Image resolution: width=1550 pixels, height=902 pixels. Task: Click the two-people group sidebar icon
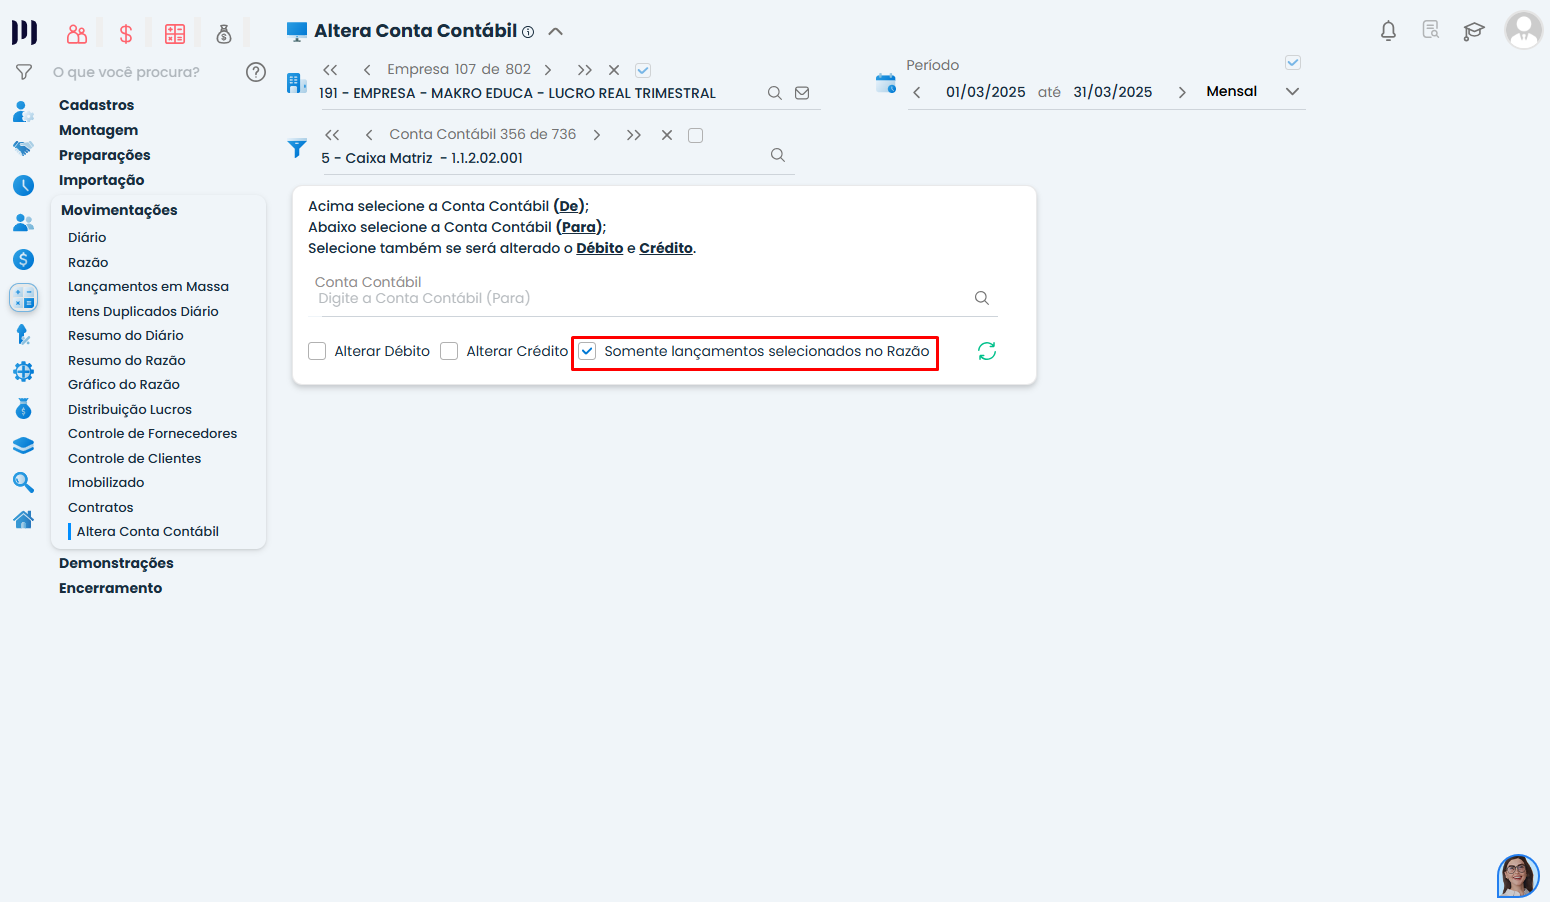pos(23,222)
